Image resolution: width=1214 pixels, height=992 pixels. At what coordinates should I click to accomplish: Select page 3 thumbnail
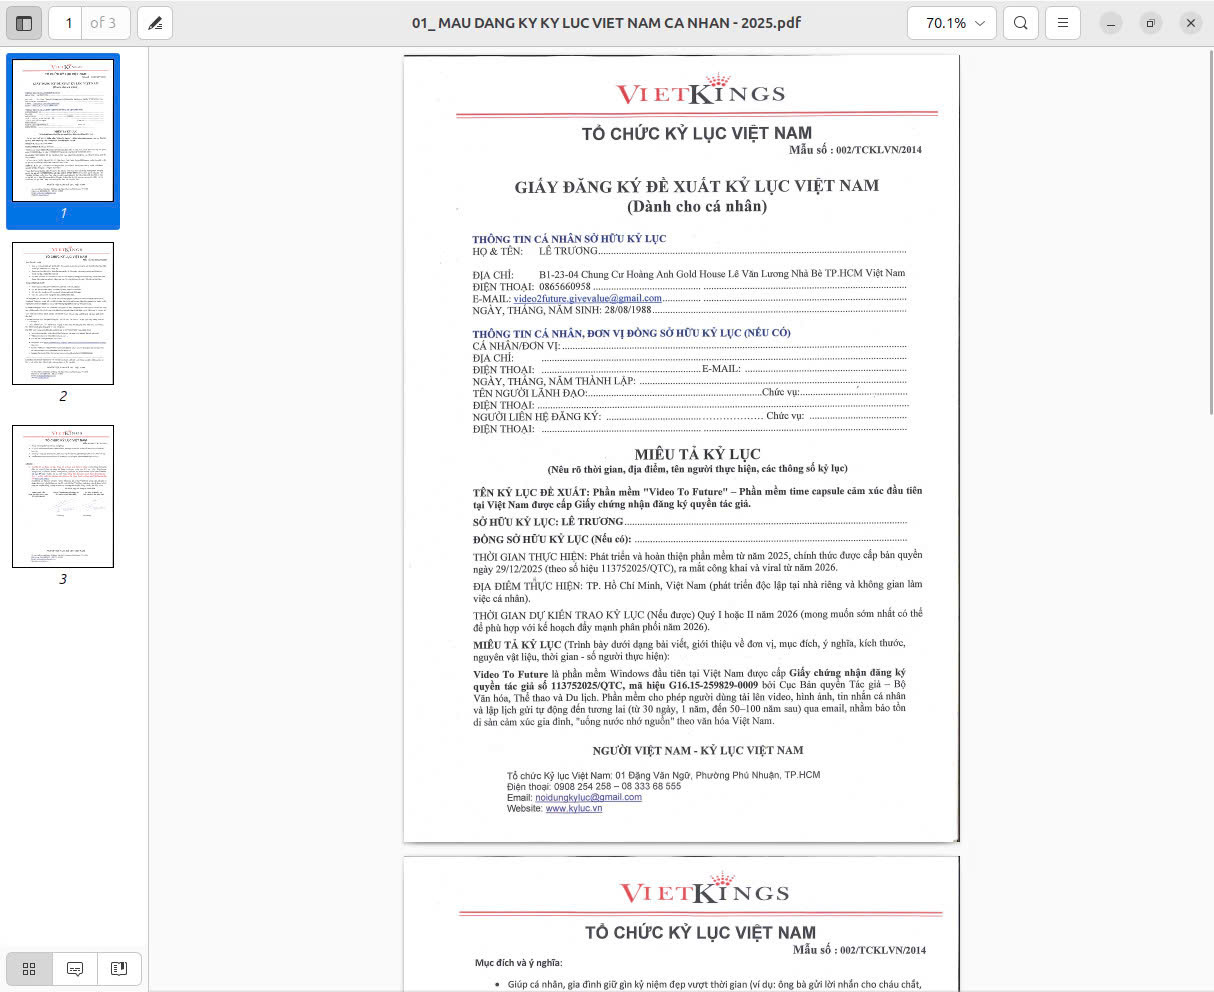pos(63,496)
